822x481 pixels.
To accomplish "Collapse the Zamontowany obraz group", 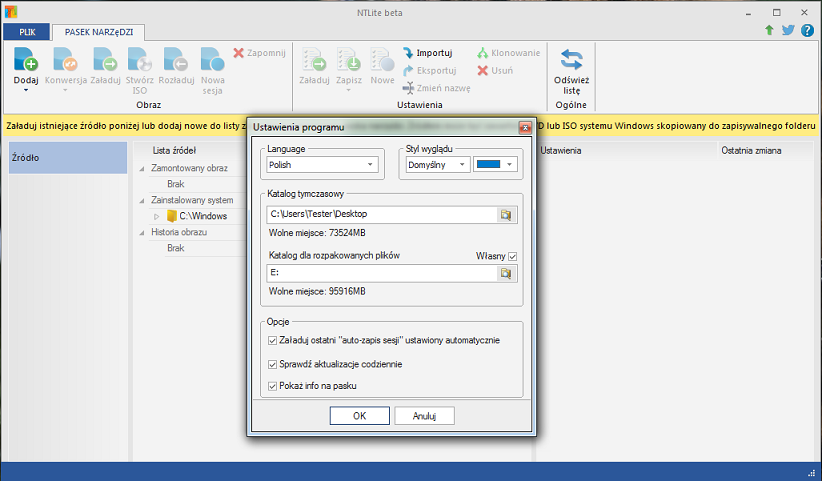I will (142, 169).
